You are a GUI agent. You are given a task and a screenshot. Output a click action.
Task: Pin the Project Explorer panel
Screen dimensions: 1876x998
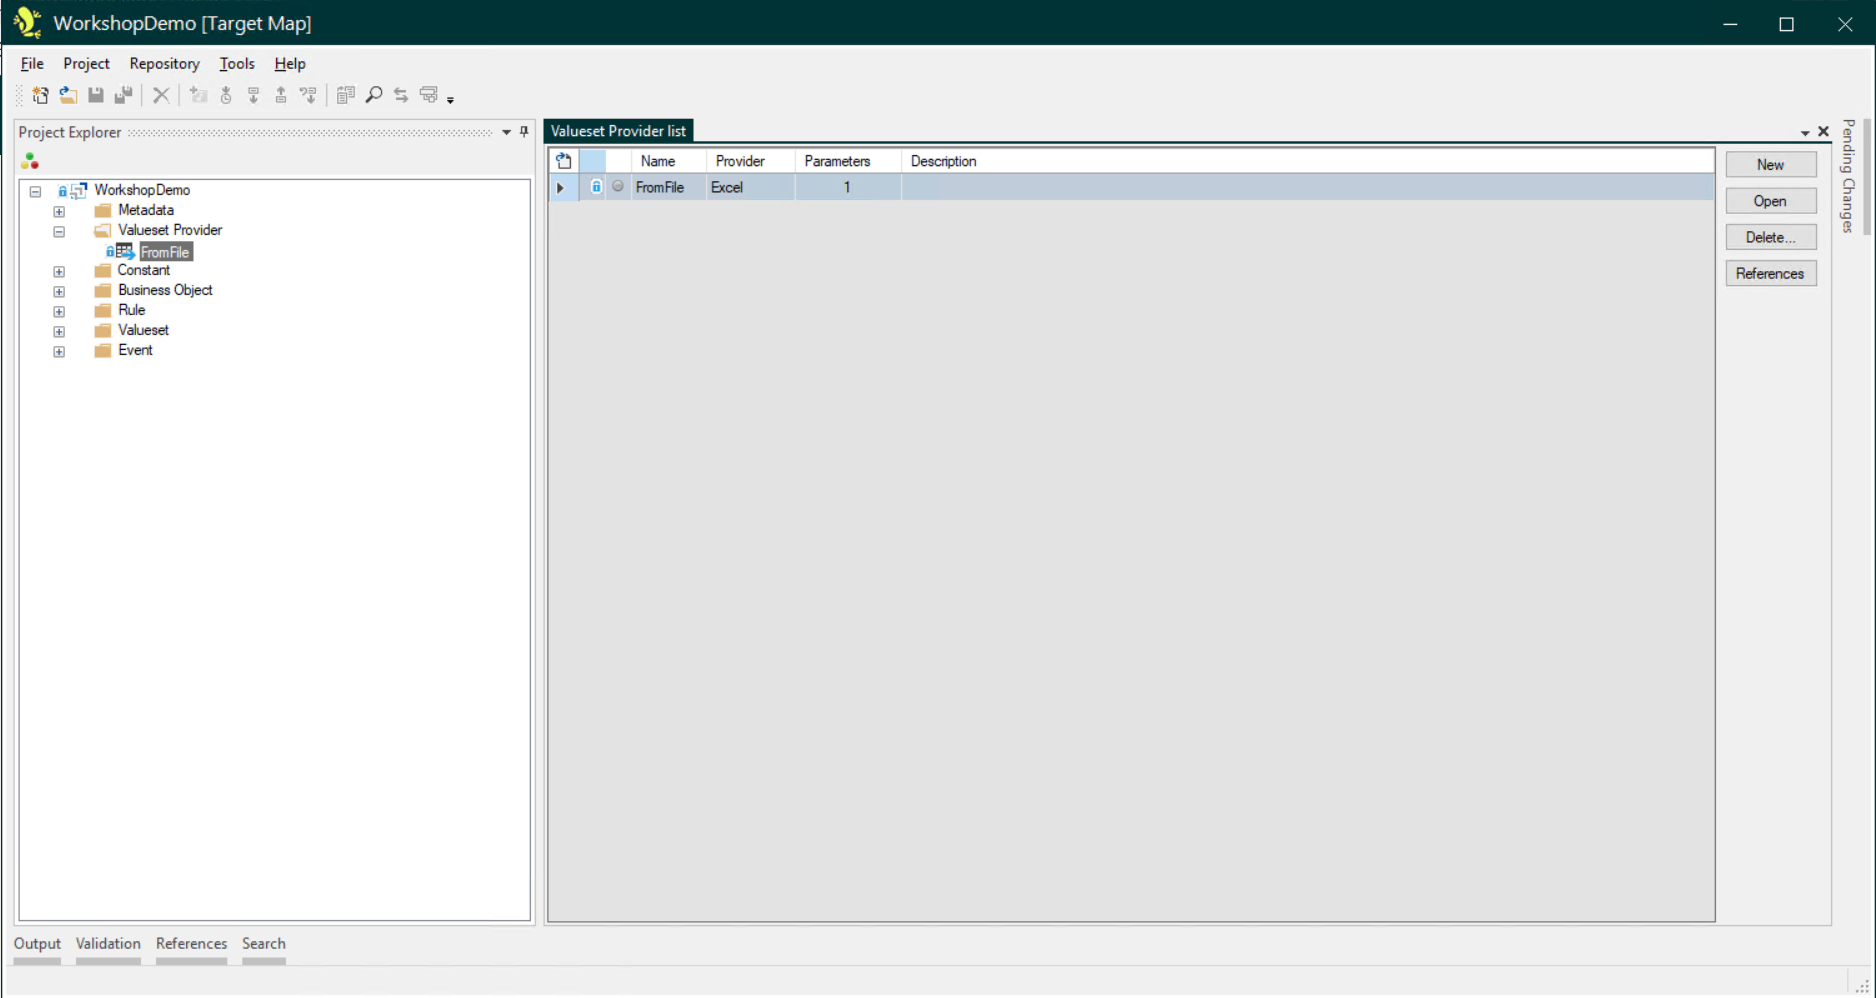coord(524,132)
